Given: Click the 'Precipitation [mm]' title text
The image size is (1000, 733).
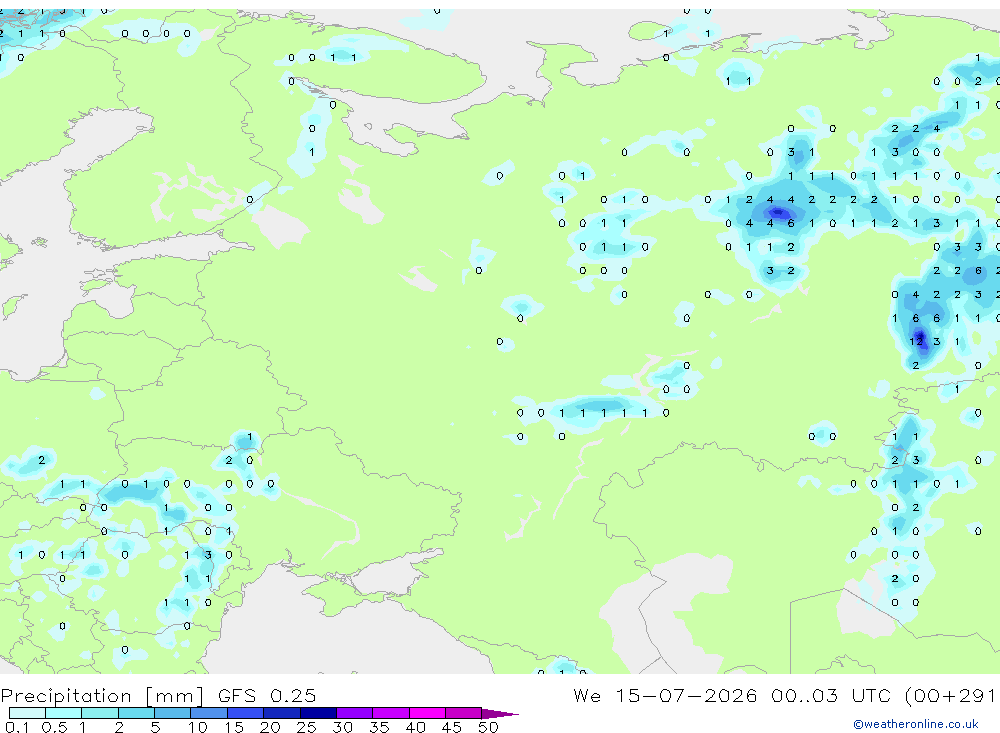Looking at the screenshot, I should 103,695.
